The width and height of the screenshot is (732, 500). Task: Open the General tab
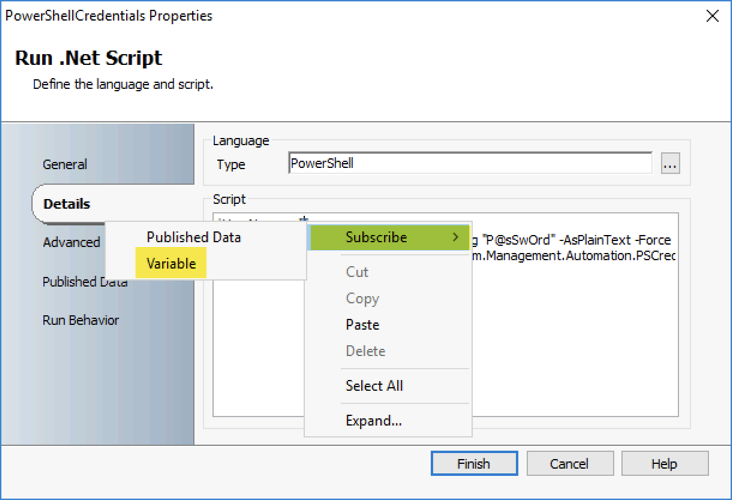pyautogui.click(x=65, y=164)
